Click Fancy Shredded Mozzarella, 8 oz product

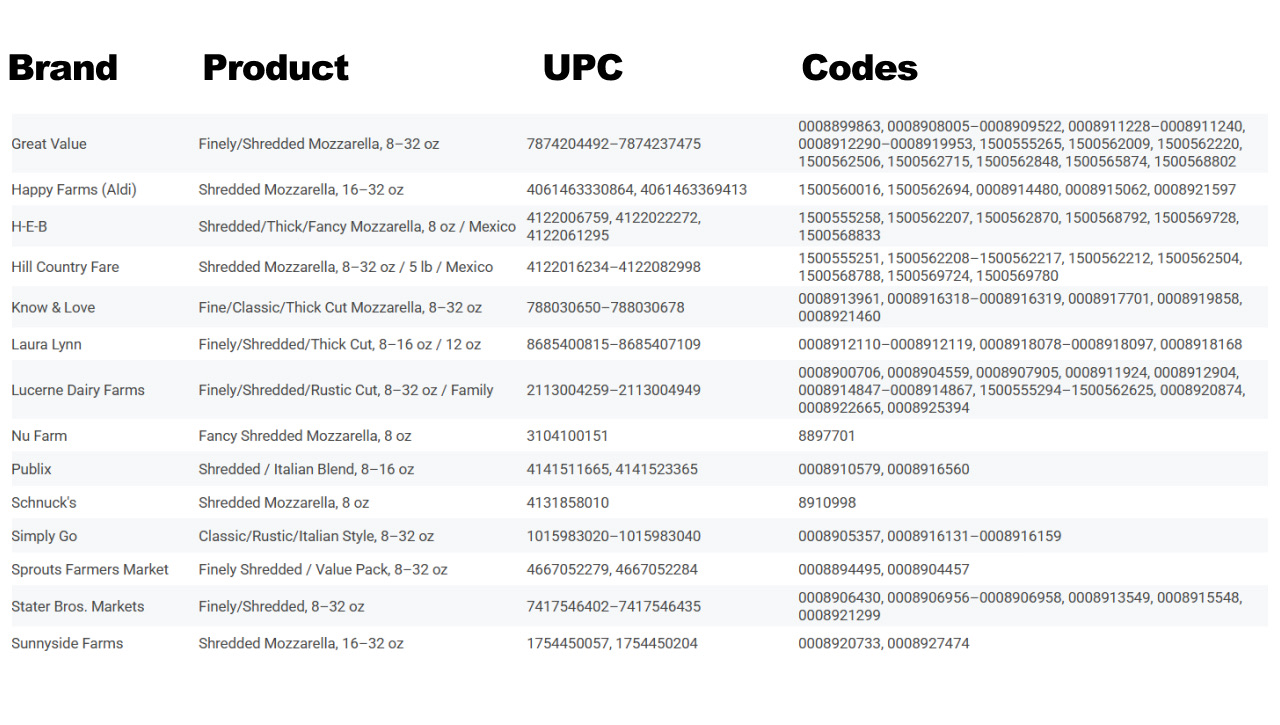tap(305, 436)
